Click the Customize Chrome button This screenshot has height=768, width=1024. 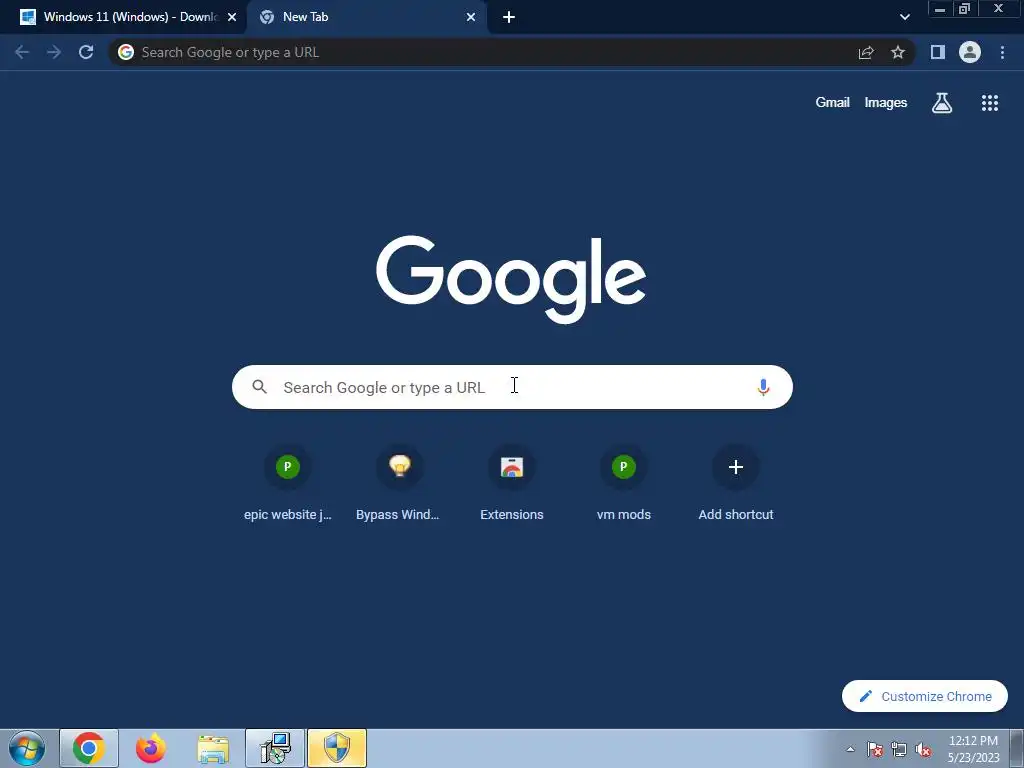coord(925,696)
